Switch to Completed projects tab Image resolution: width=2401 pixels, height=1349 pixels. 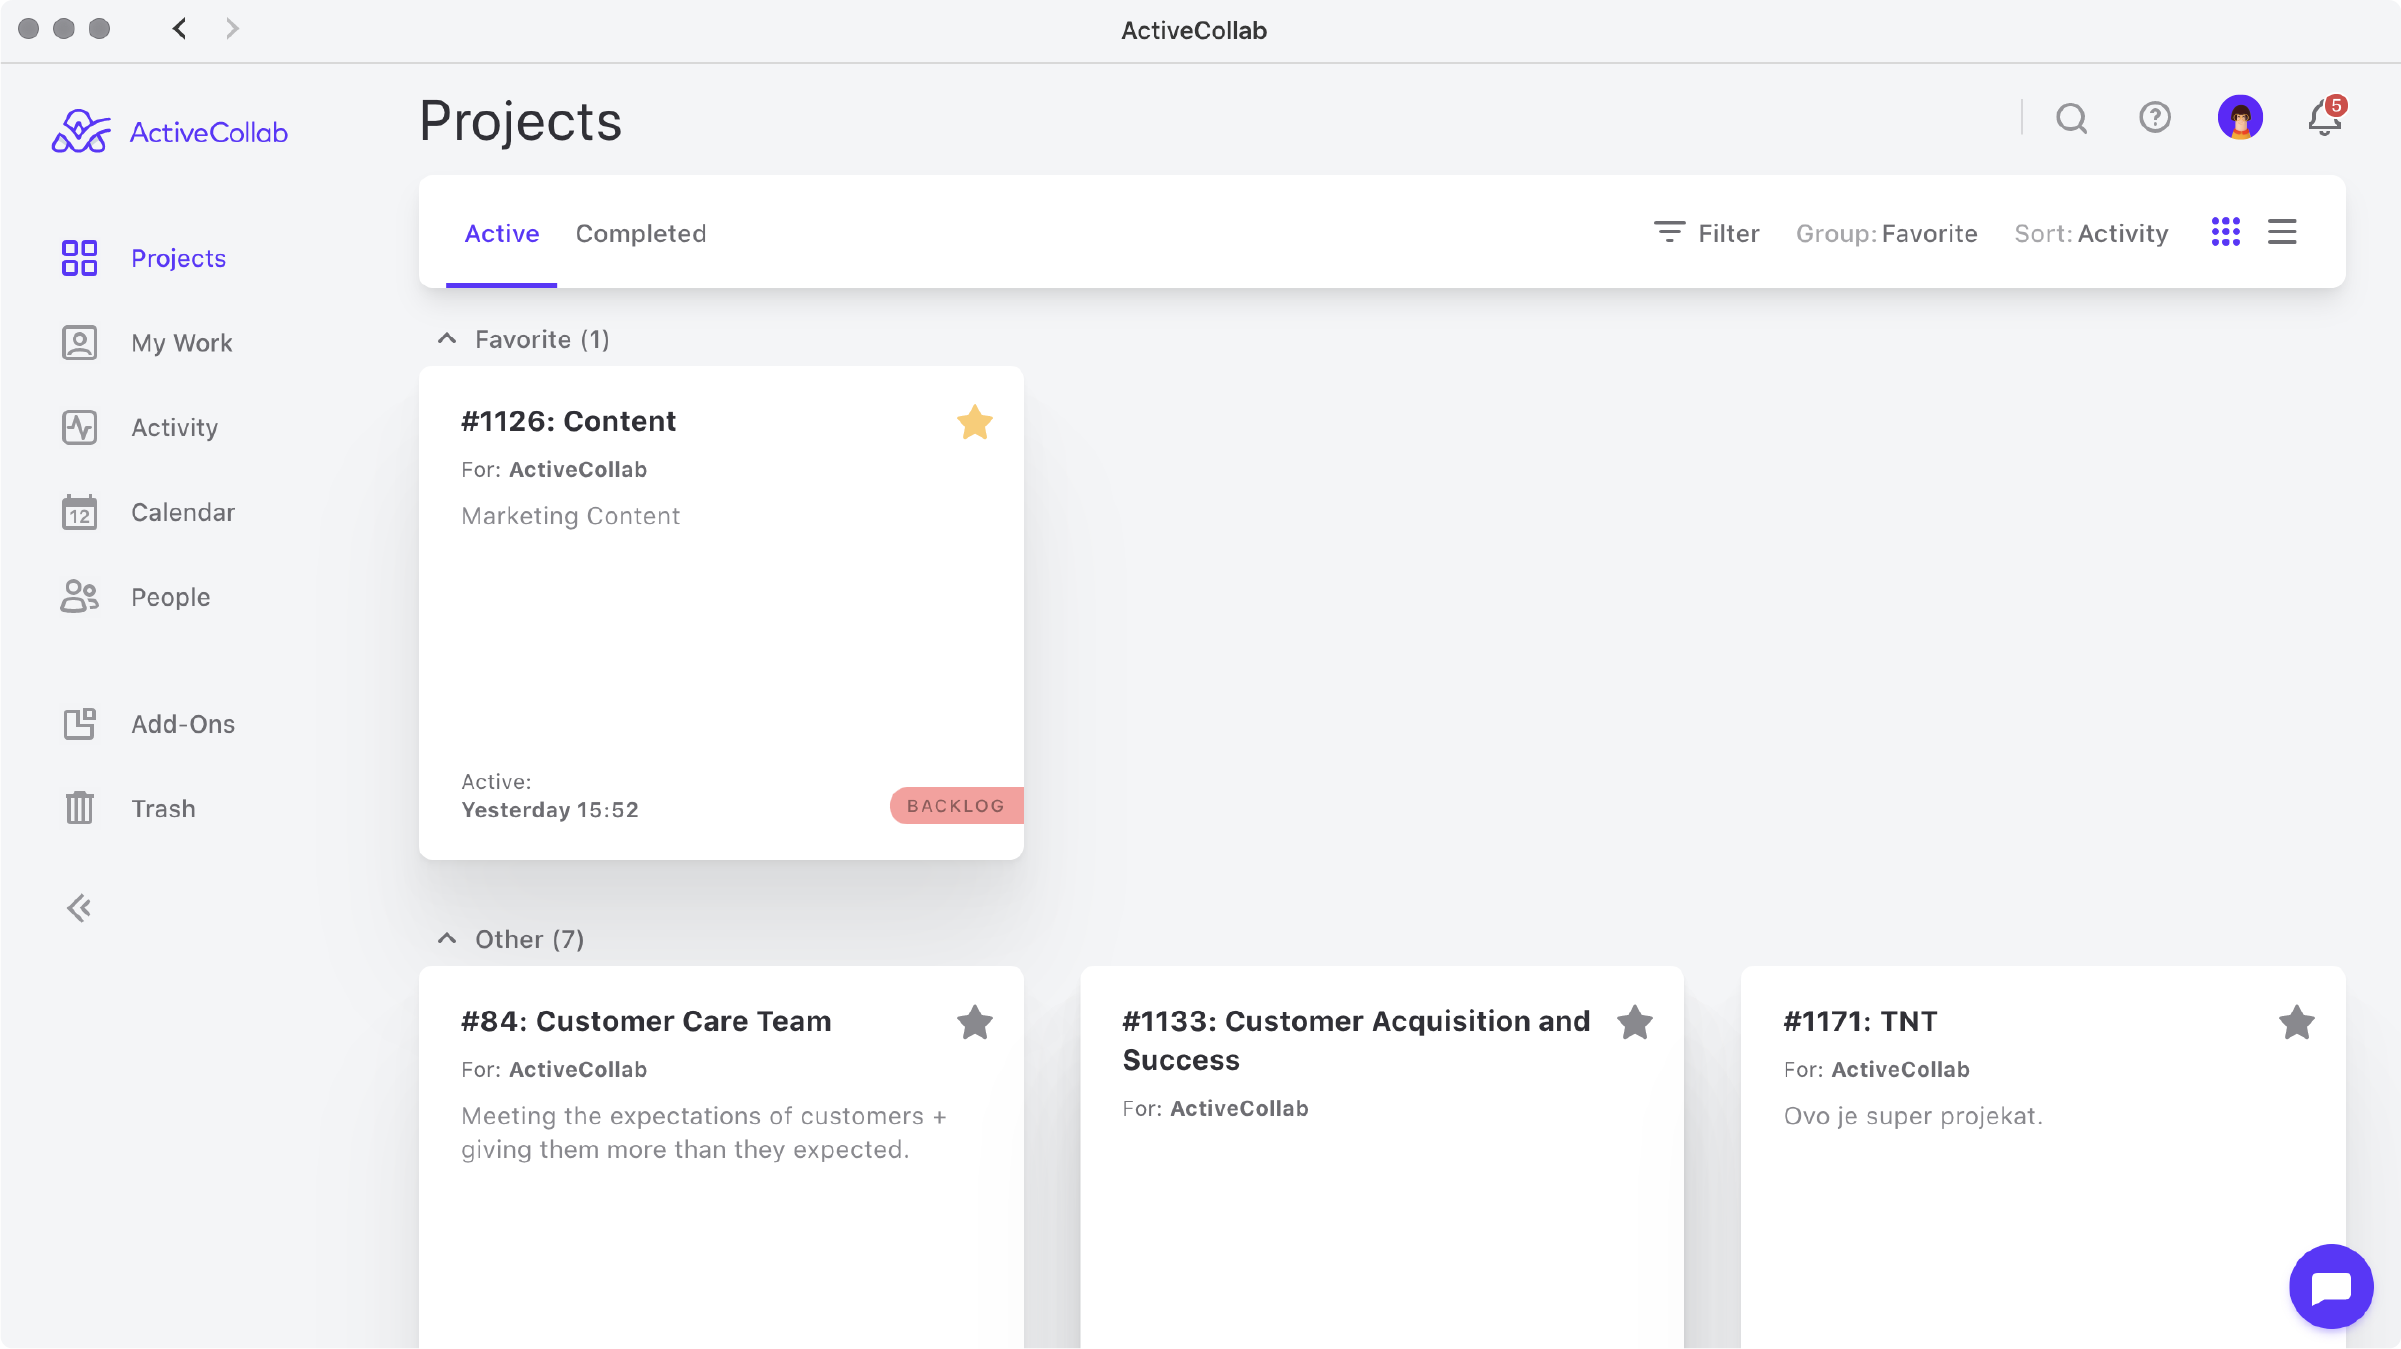pyautogui.click(x=640, y=233)
